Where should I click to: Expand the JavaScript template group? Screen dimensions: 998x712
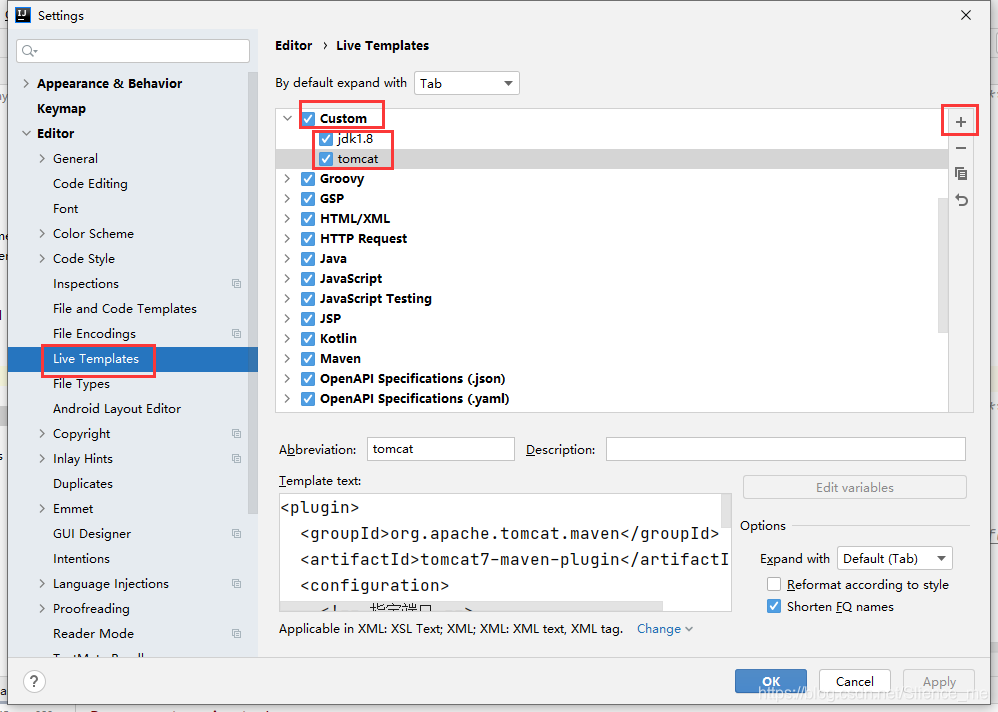coord(287,279)
